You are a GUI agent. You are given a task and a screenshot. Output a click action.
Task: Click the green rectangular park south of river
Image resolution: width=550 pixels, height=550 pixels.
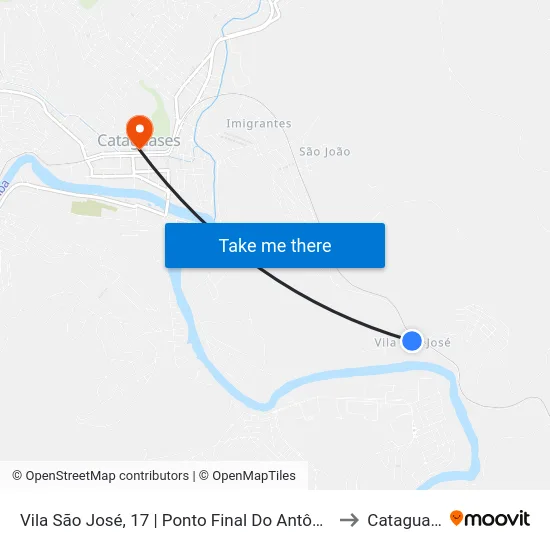pos(91,208)
